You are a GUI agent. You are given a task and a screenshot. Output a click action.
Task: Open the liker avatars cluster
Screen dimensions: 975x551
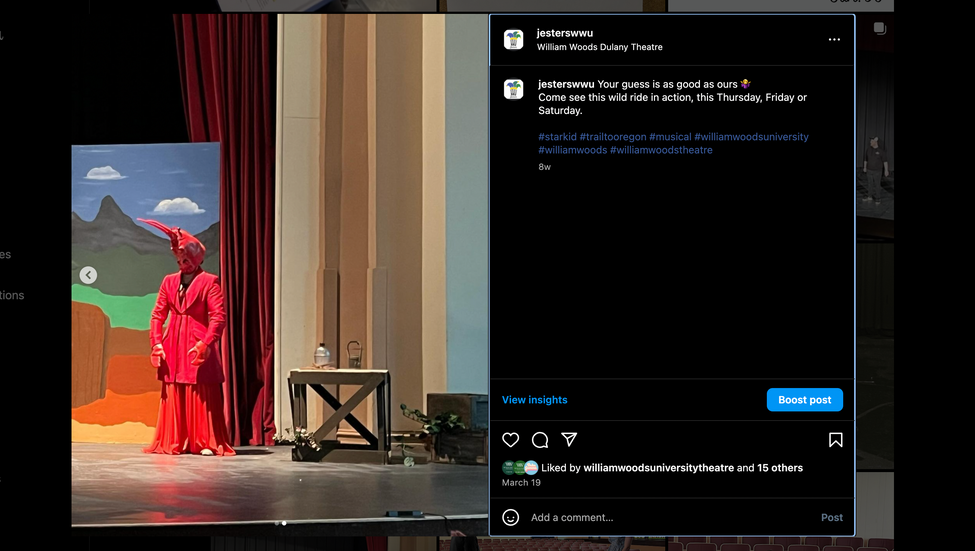[x=520, y=468]
